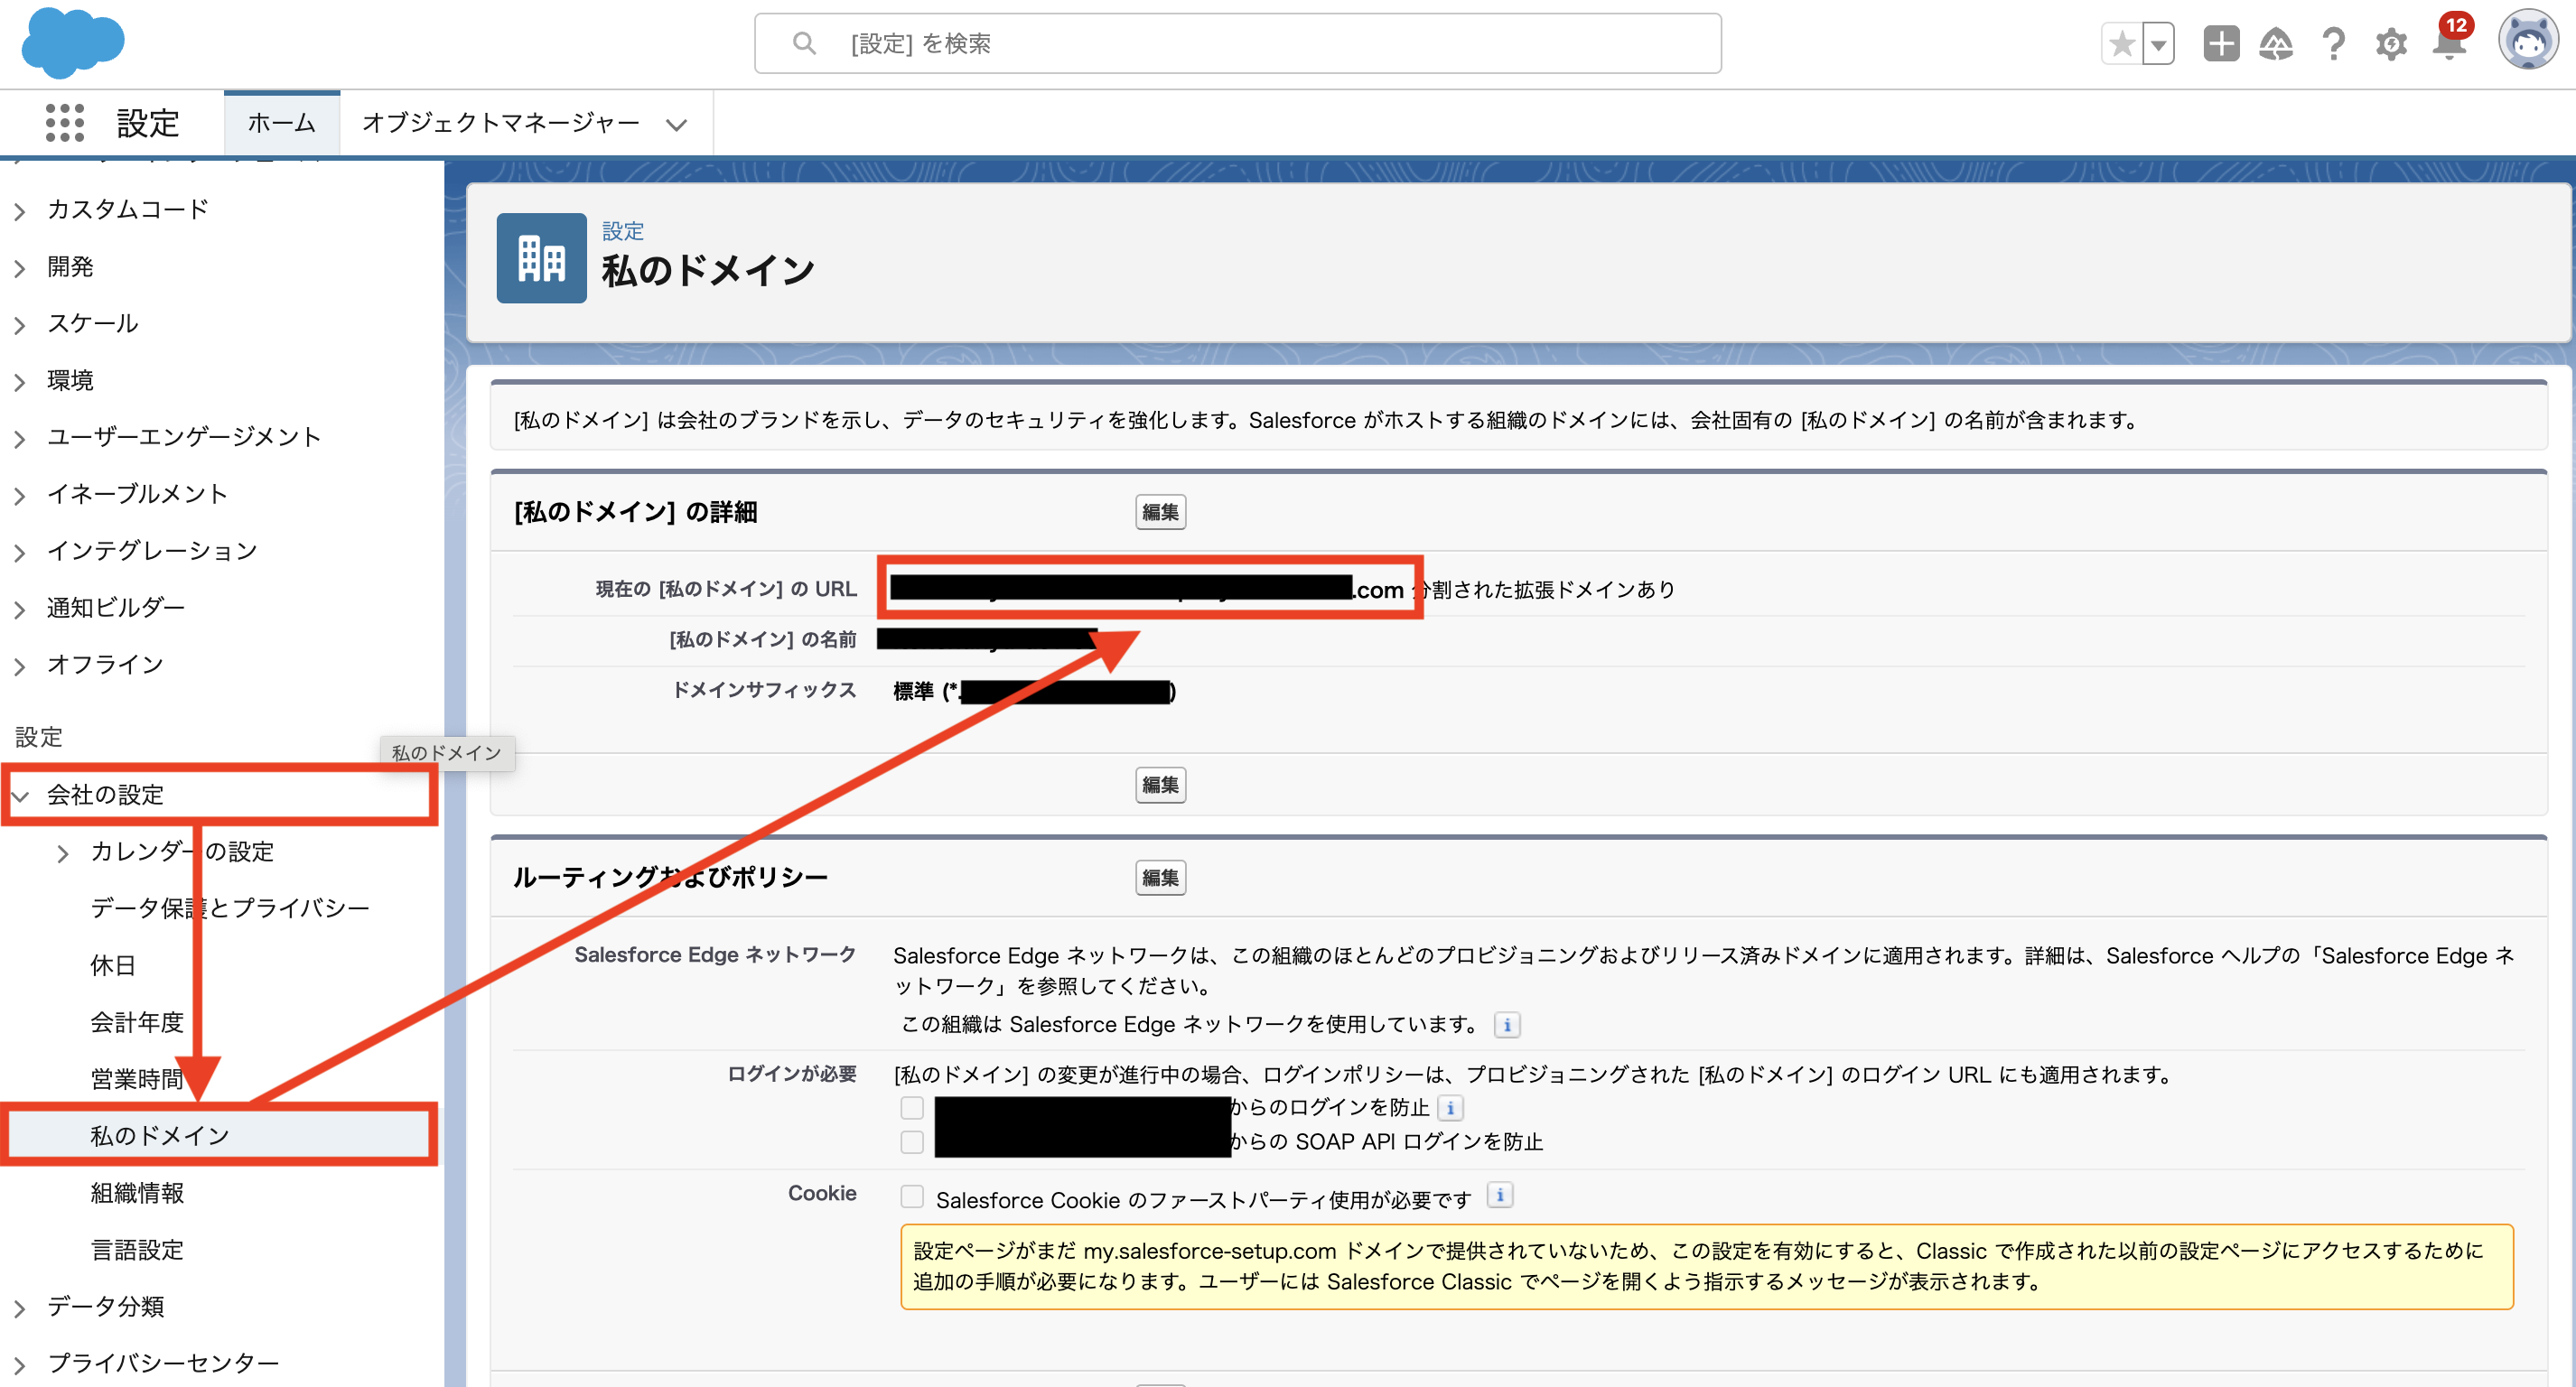Check the ログインを防止 checkbox

coord(911,1107)
